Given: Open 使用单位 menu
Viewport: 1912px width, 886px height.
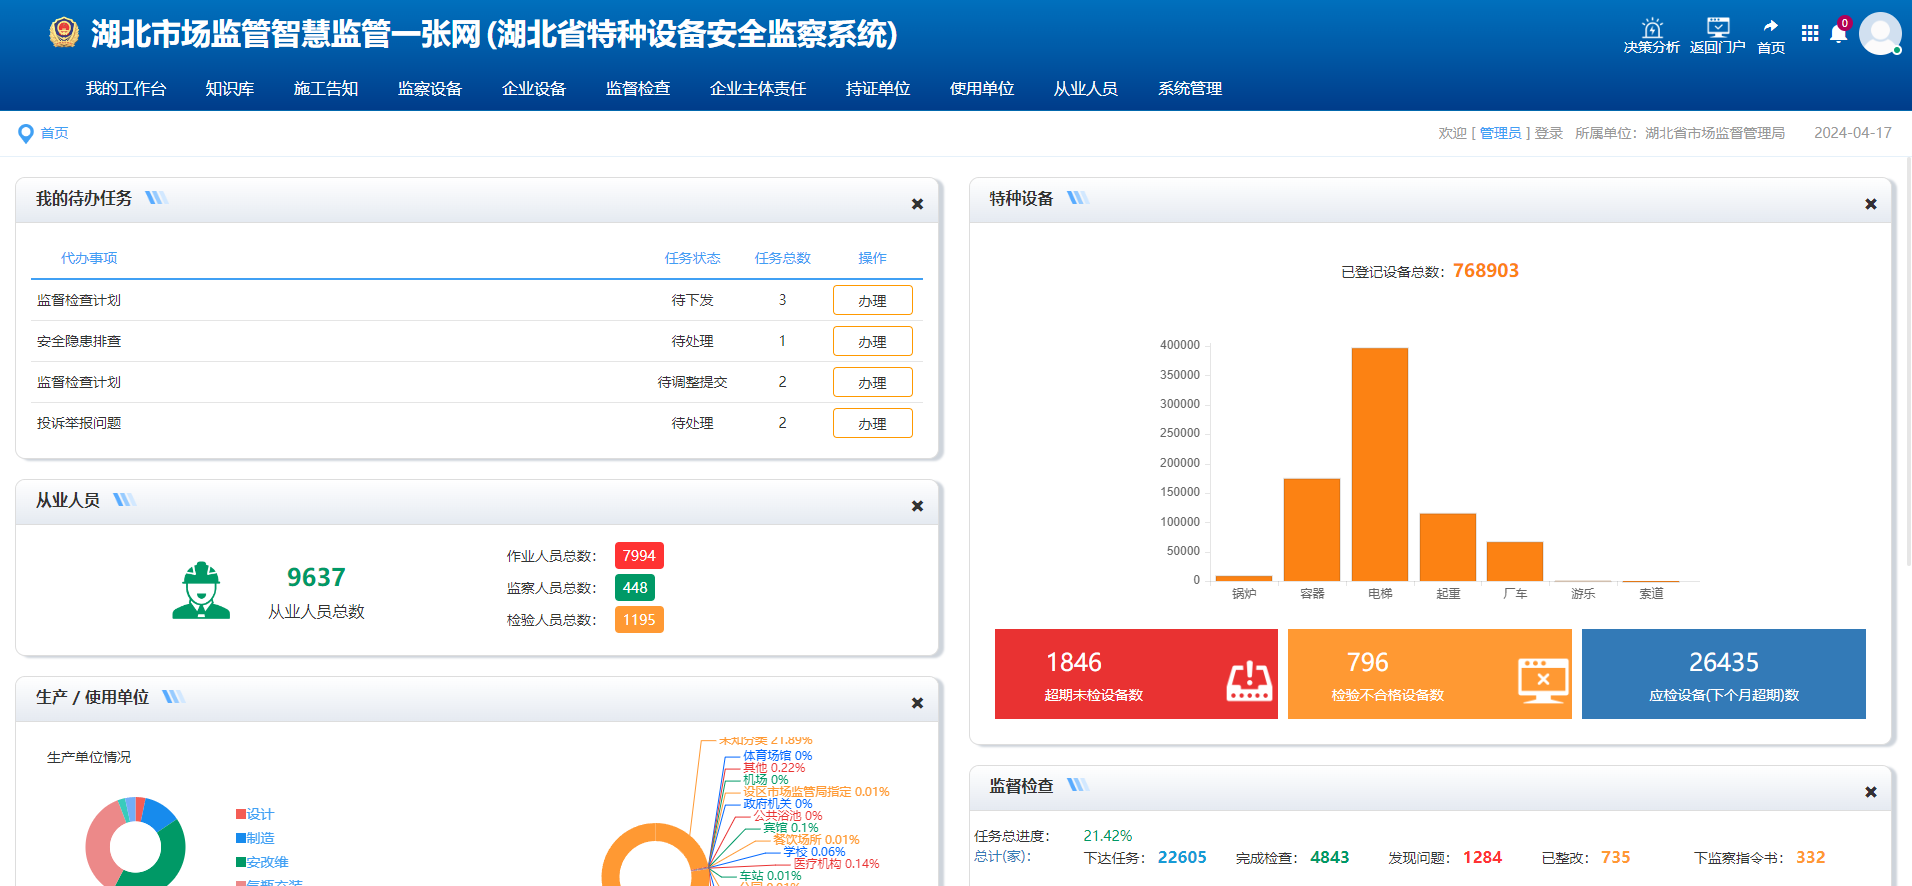Looking at the screenshot, I should [982, 89].
